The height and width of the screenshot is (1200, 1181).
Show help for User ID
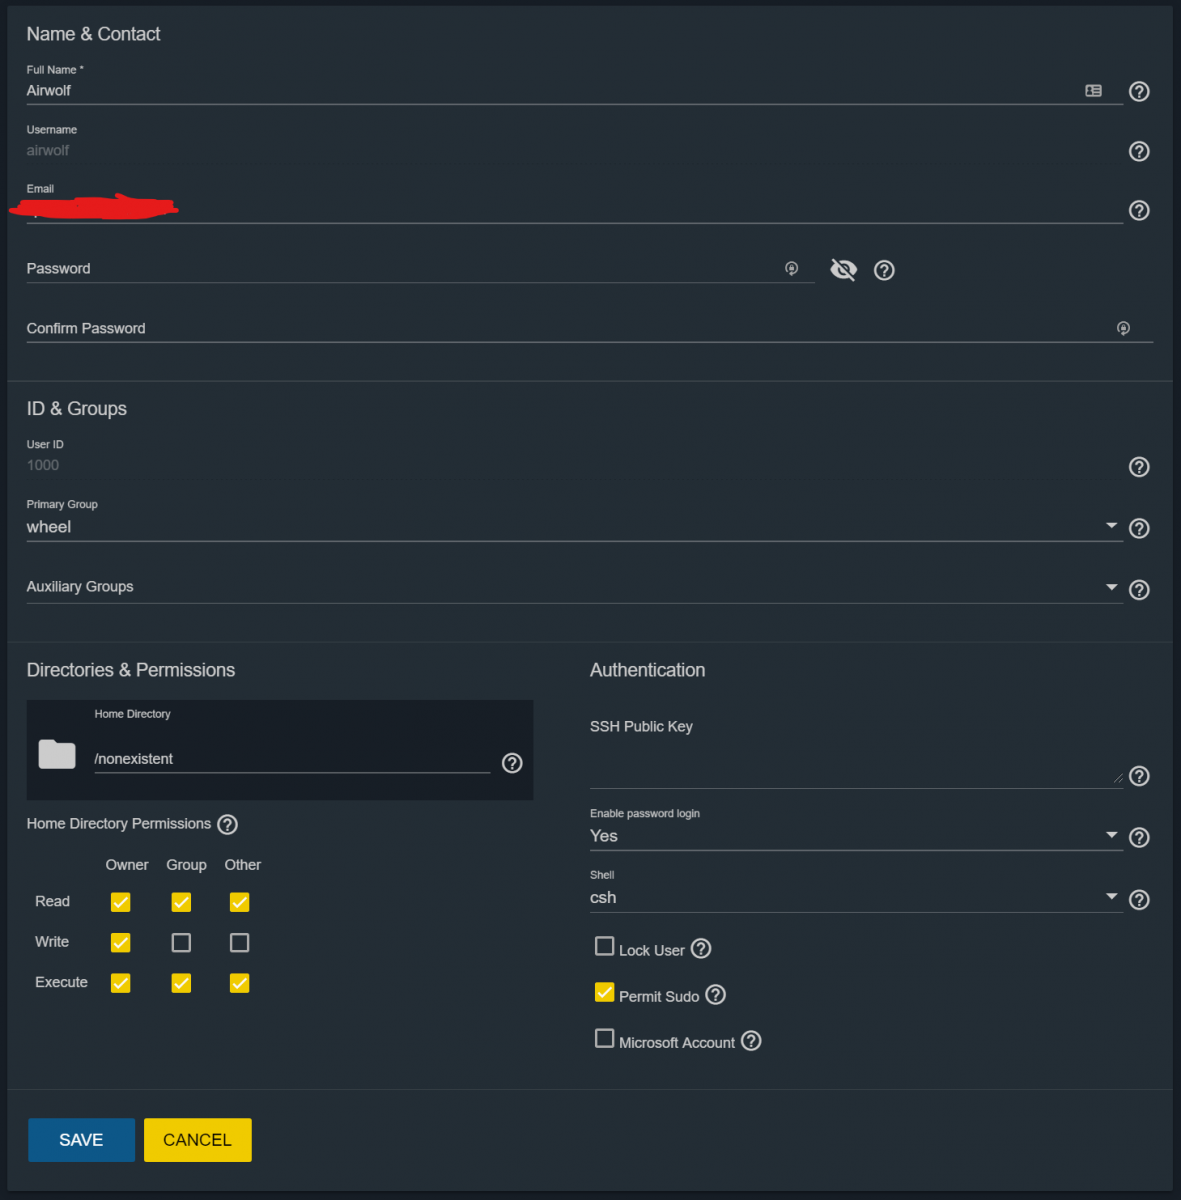(x=1139, y=467)
